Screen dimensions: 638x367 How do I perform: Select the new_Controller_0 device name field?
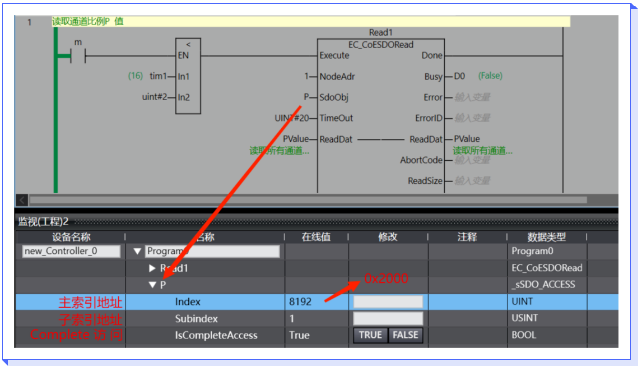tap(71, 251)
